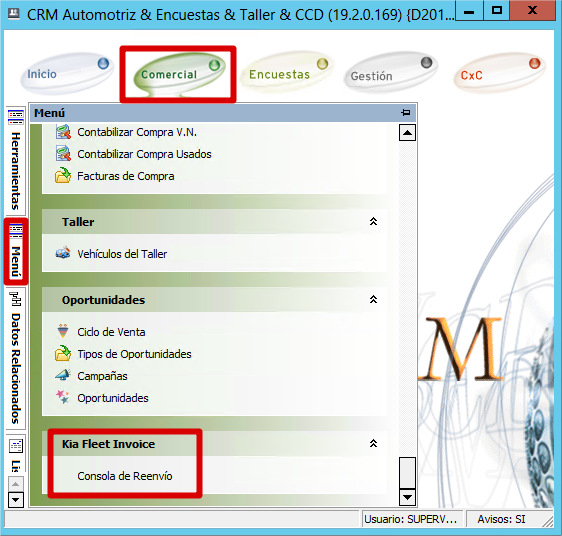Viewport: 562px width, 536px height.
Task: Pin the Menú panel with pushpin icon
Action: [406, 113]
